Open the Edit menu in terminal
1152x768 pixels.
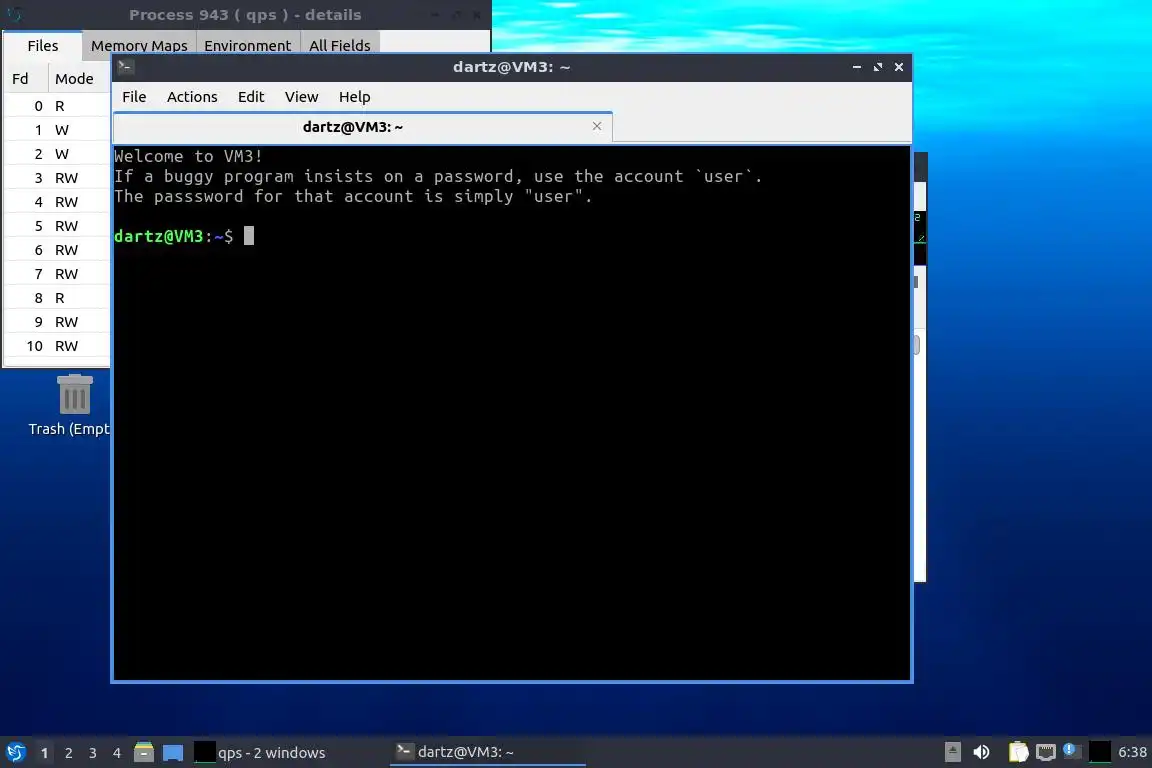click(x=251, y=97)
